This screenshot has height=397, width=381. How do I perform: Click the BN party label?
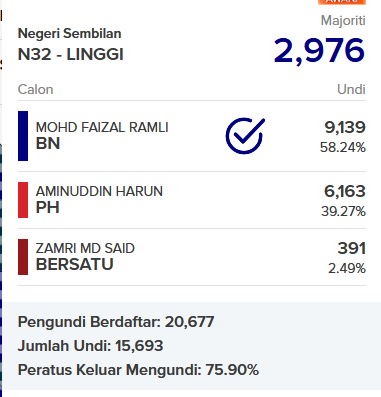tap(48, 144)
